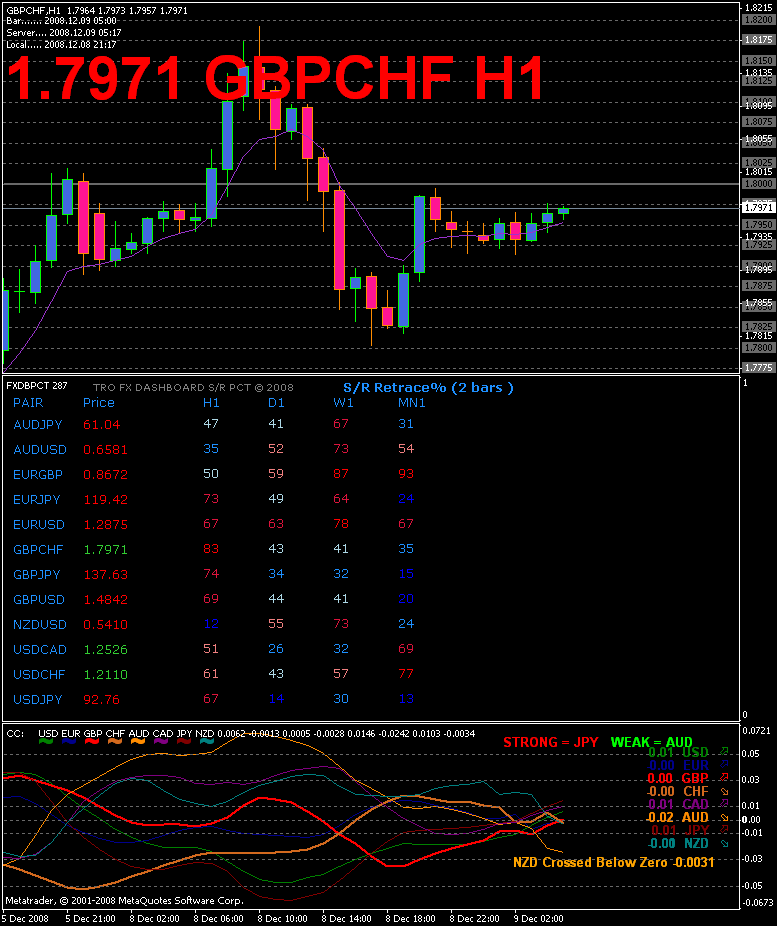The image size is (777, 926).
Task: Click the 'Server' time line 2008.12.09 05:17
Action: click(64, 33)
